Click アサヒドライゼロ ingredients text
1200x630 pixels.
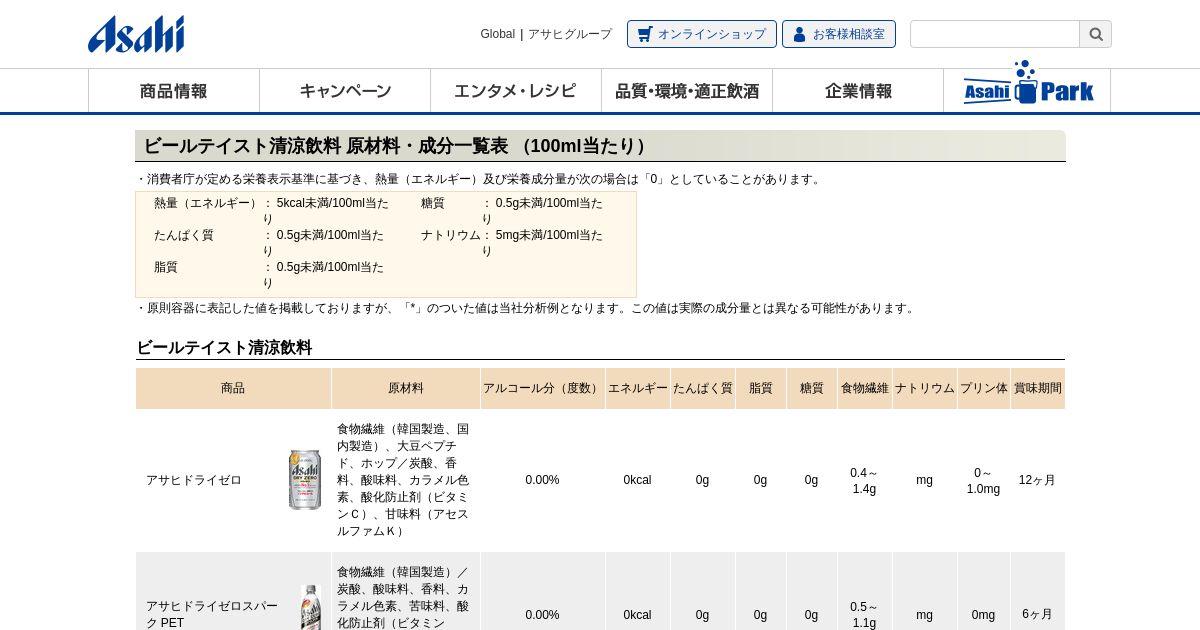[x=403, y=480]
